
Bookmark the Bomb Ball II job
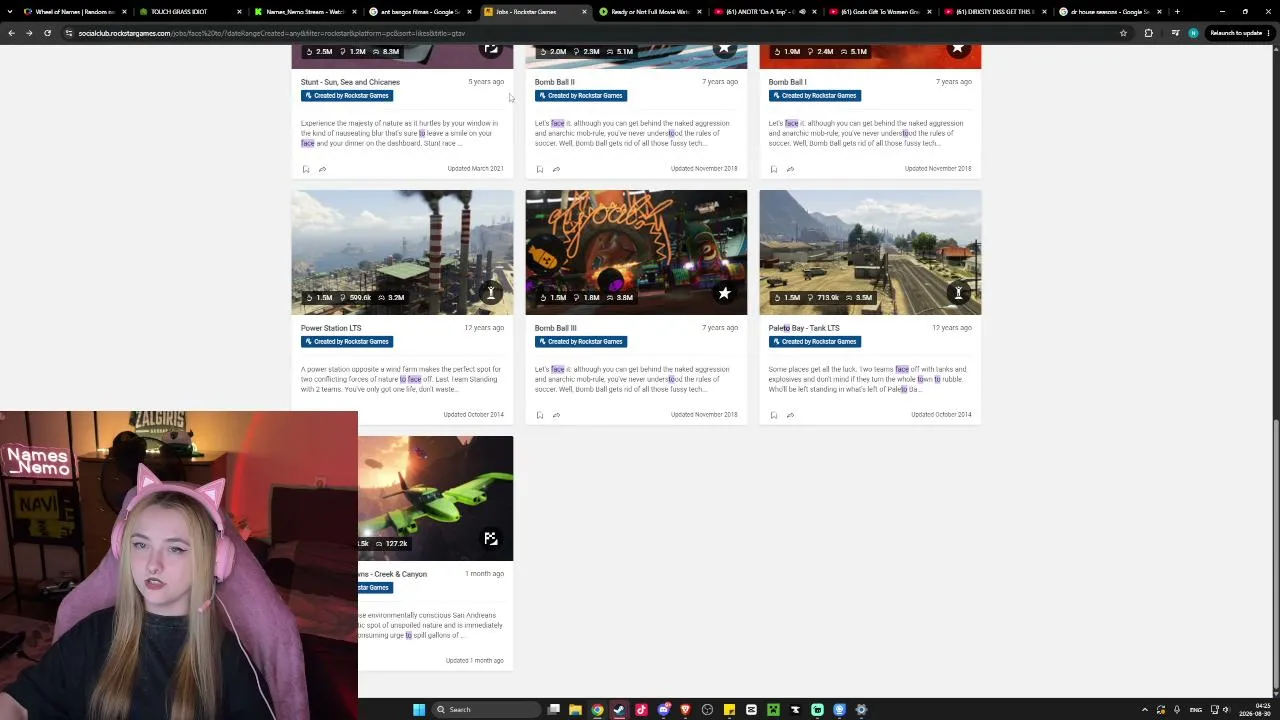(x=540, y=169)
